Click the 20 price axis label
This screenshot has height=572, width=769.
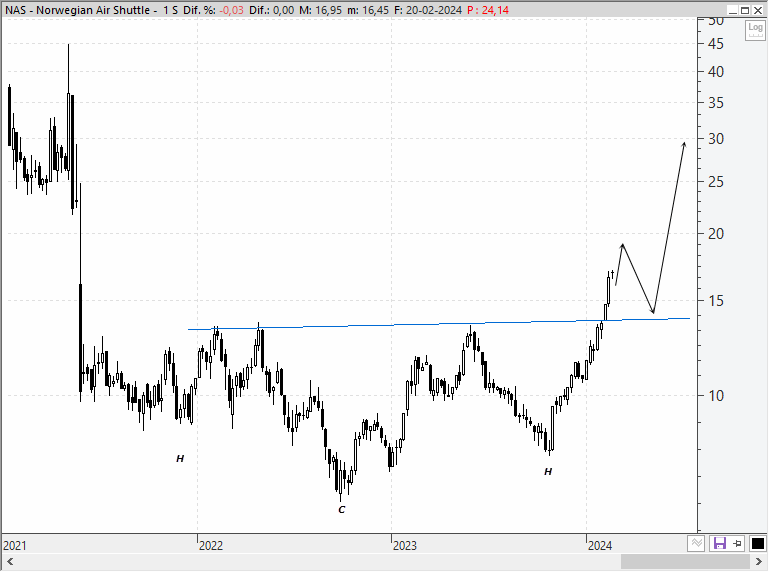coord(716,234)
